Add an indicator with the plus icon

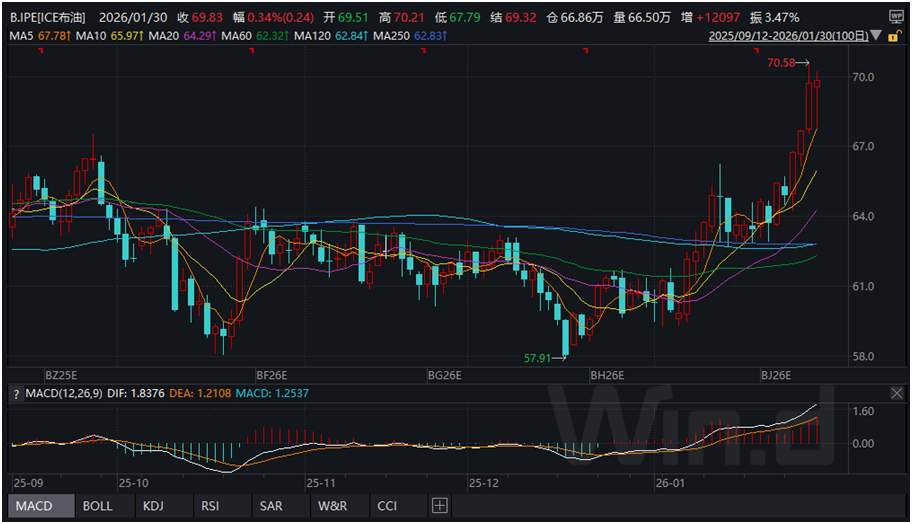coord(440,506)
